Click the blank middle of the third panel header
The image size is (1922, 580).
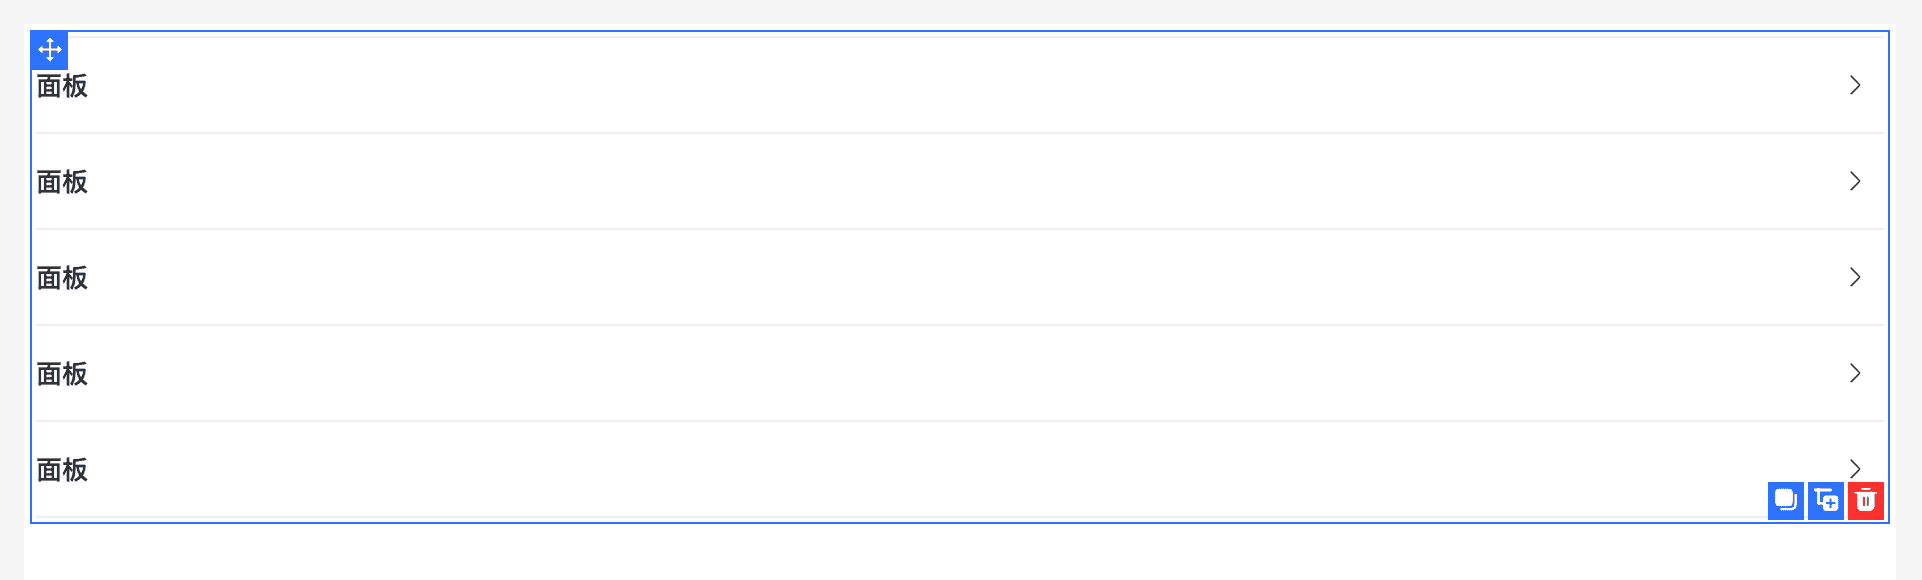(960, 278)
